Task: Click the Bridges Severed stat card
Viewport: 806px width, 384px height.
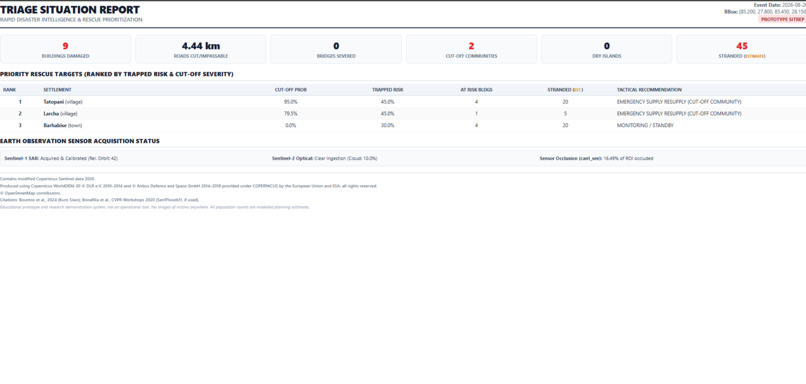Action: 336,49
